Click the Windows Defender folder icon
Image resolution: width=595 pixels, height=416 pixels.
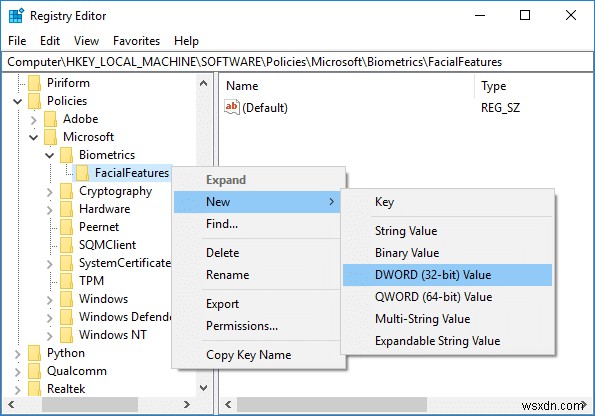(x=66, y=317)
